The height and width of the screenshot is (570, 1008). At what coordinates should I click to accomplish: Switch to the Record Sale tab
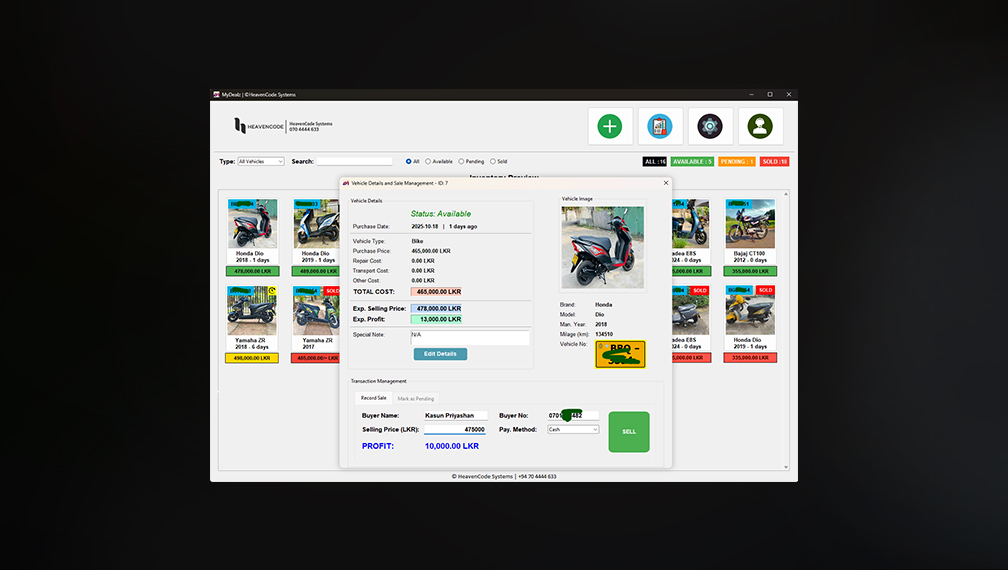click(374, 398)
